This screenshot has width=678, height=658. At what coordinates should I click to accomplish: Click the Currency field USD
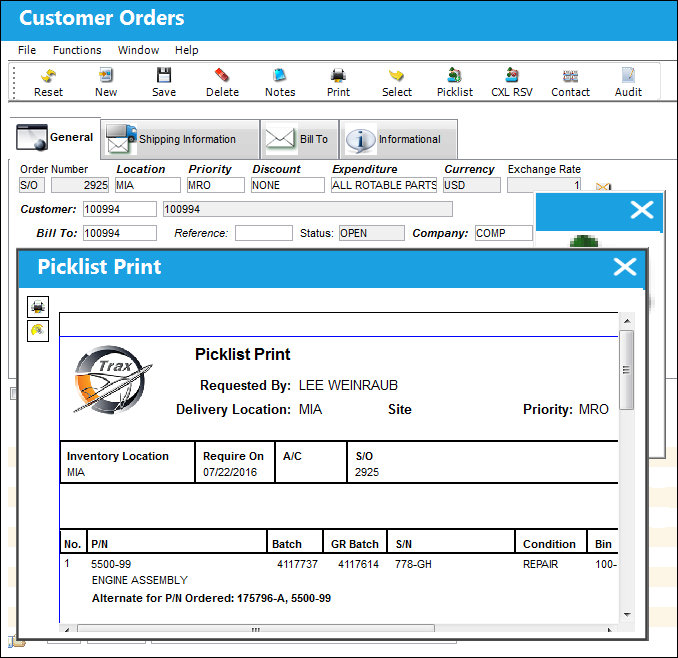[472, 185]
